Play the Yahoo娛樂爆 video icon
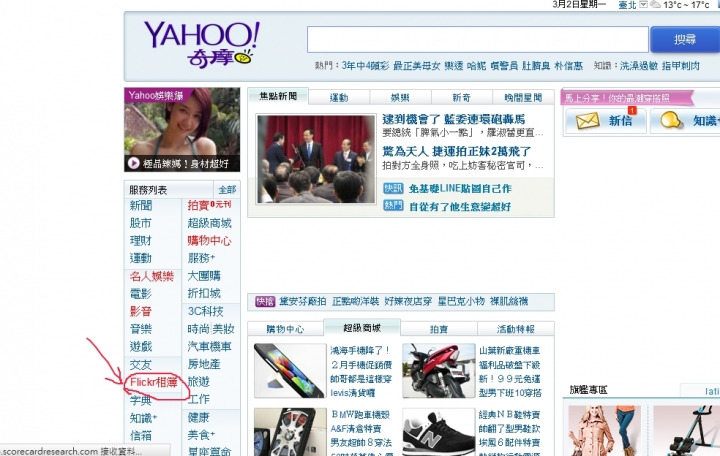Viewport: 720px width, 456px height. pos(134,163)
